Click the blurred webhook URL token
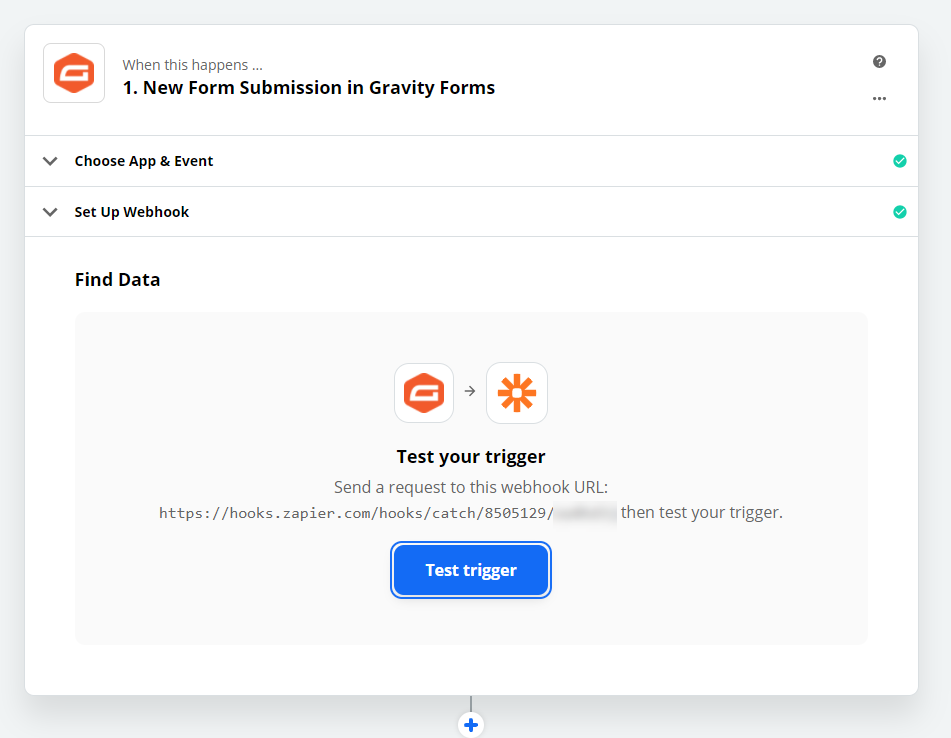951x738 pixels. point(585,513)
